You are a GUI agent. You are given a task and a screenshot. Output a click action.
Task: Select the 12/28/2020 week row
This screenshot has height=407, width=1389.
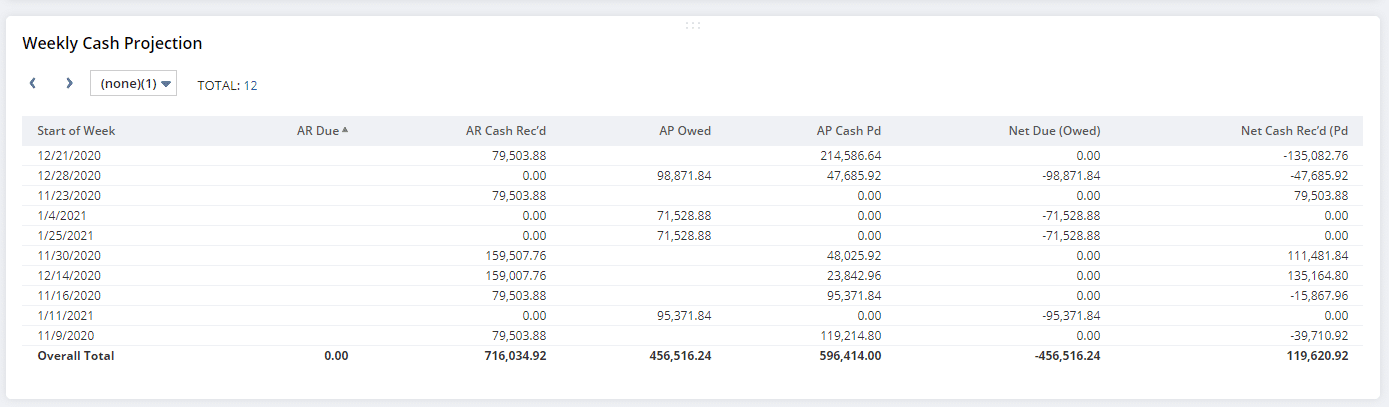tap(69, 176)
